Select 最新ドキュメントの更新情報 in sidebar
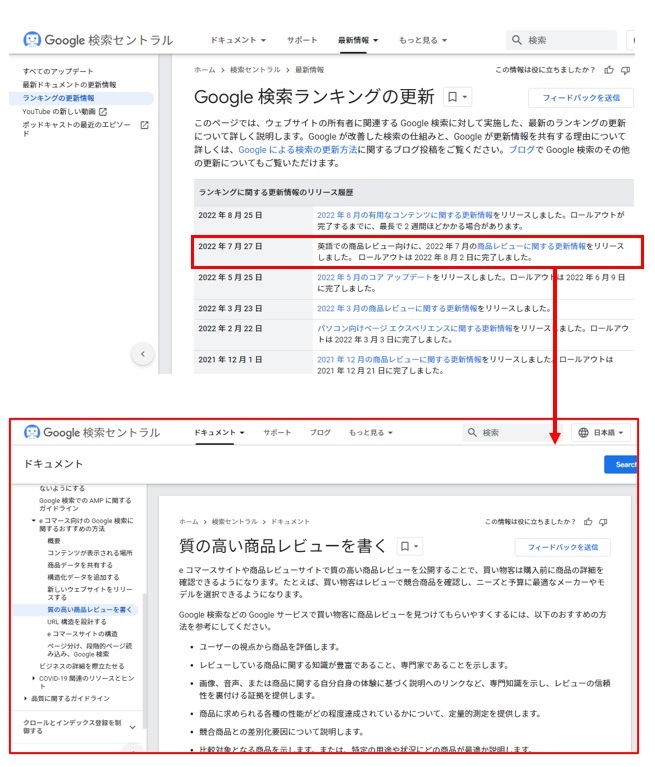The height and width of the screenshot is (767, 655). click(69, 85)
